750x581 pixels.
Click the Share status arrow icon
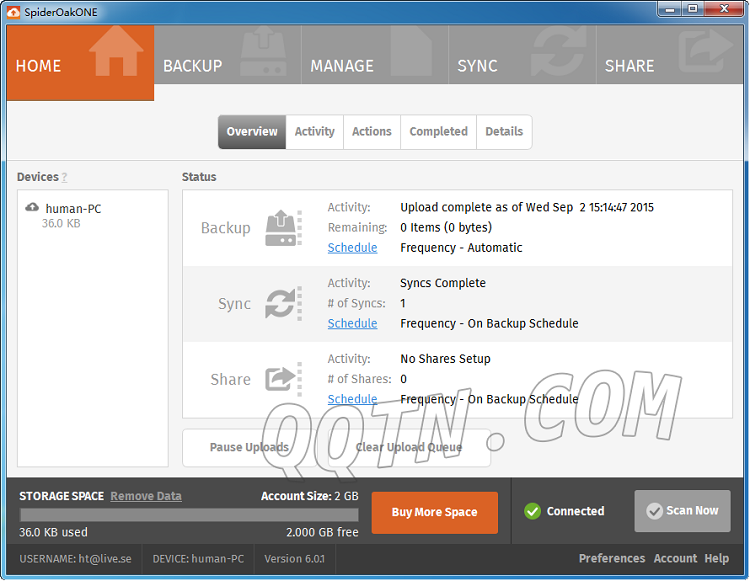tap(282, 379)
